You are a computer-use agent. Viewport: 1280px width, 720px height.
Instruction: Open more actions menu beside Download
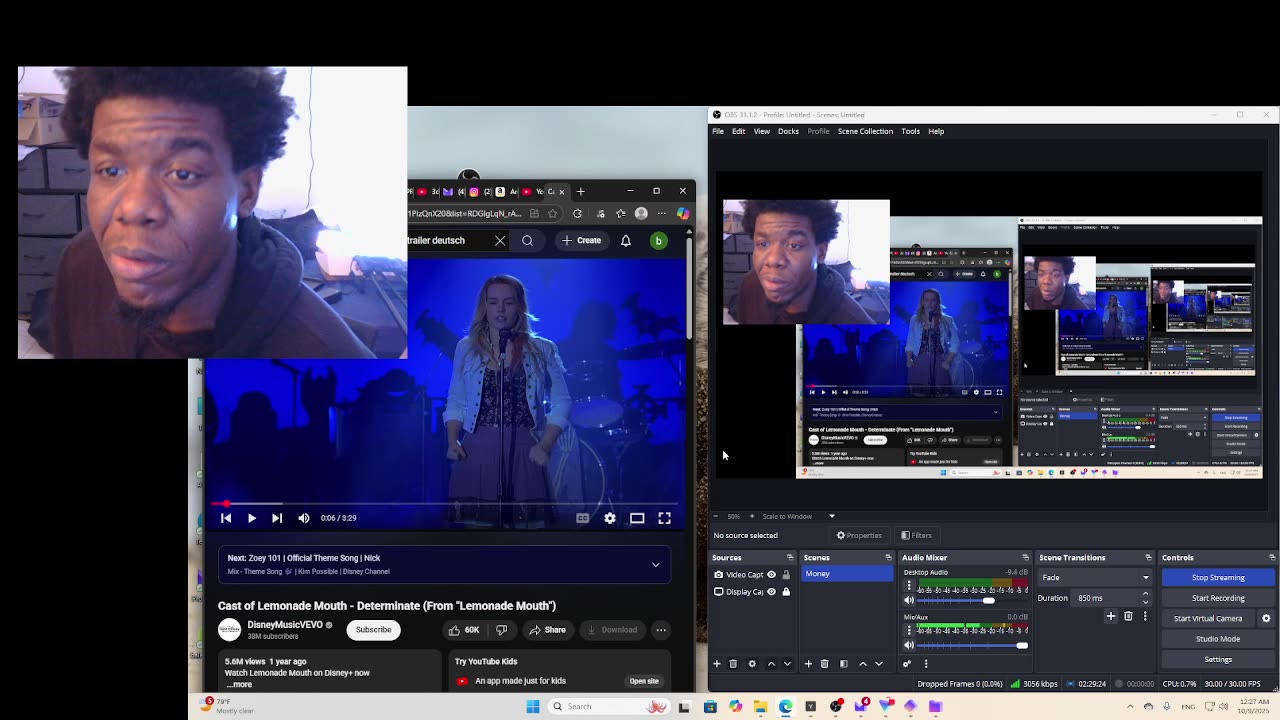tap(661, 630)
